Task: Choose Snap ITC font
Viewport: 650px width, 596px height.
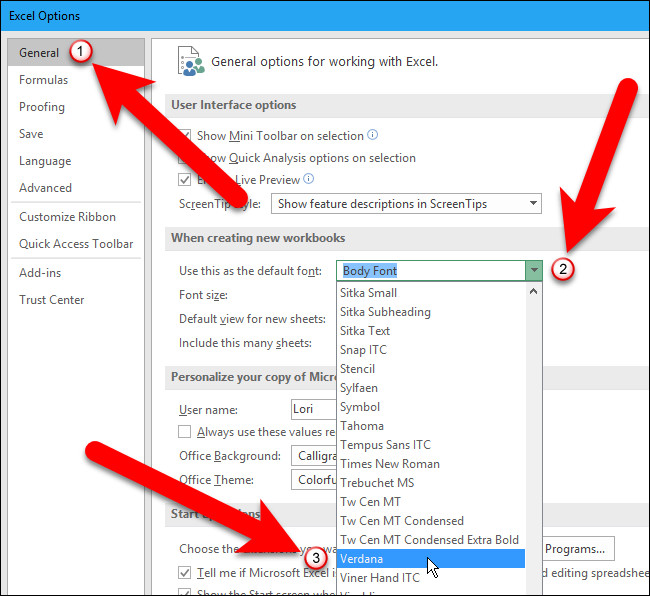Action: [431, 350]
